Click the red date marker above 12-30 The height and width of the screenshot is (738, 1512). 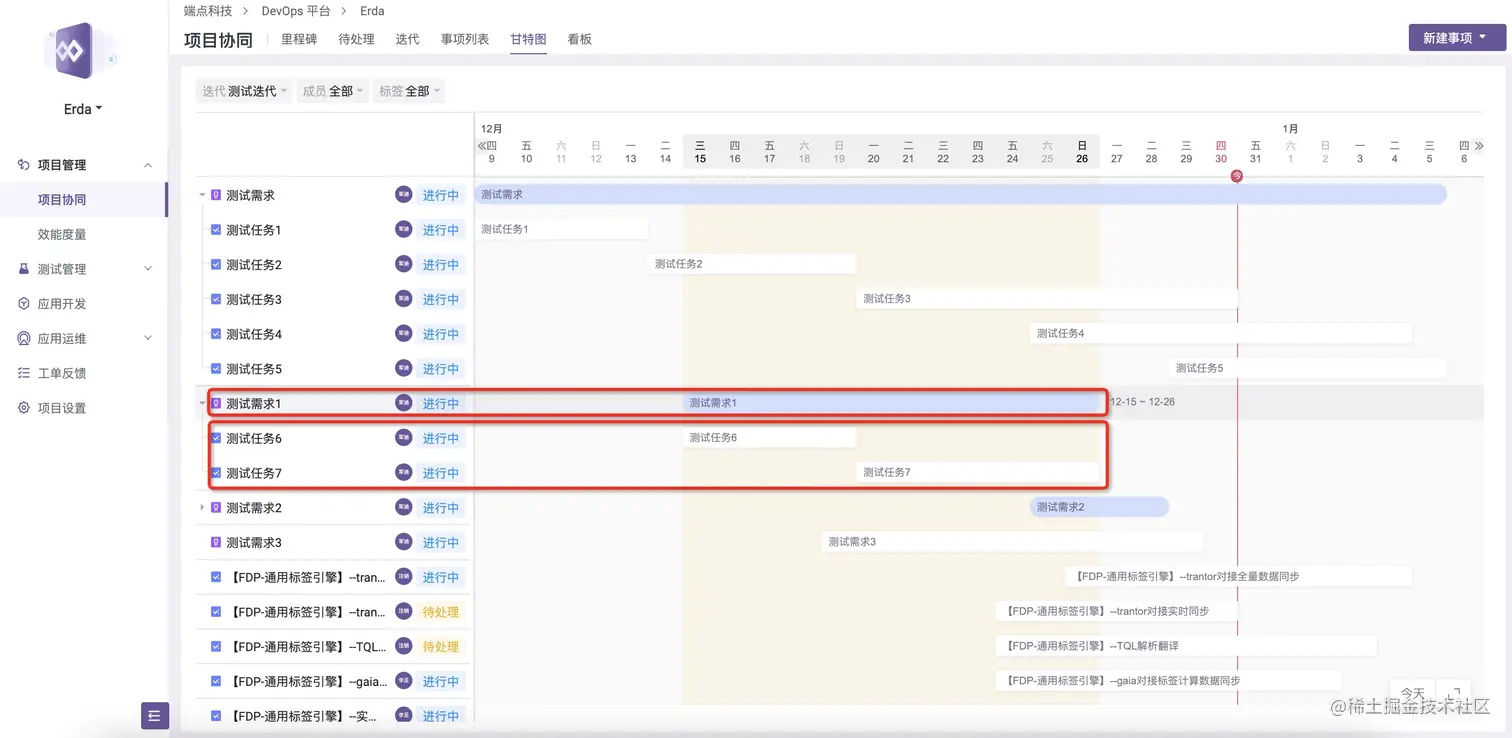click(1237, 176)
